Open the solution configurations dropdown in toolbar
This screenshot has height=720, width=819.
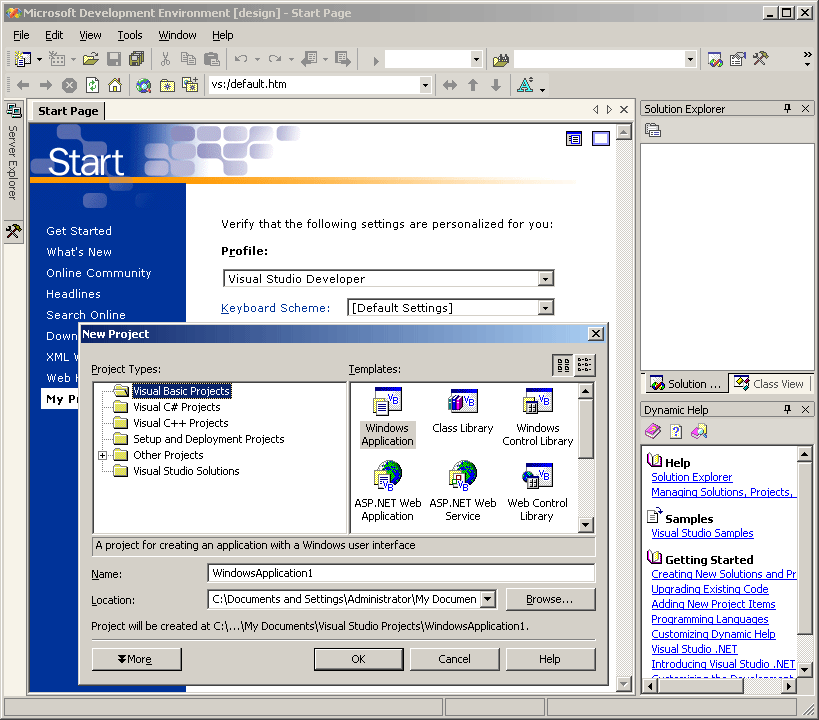coord(476,60)
